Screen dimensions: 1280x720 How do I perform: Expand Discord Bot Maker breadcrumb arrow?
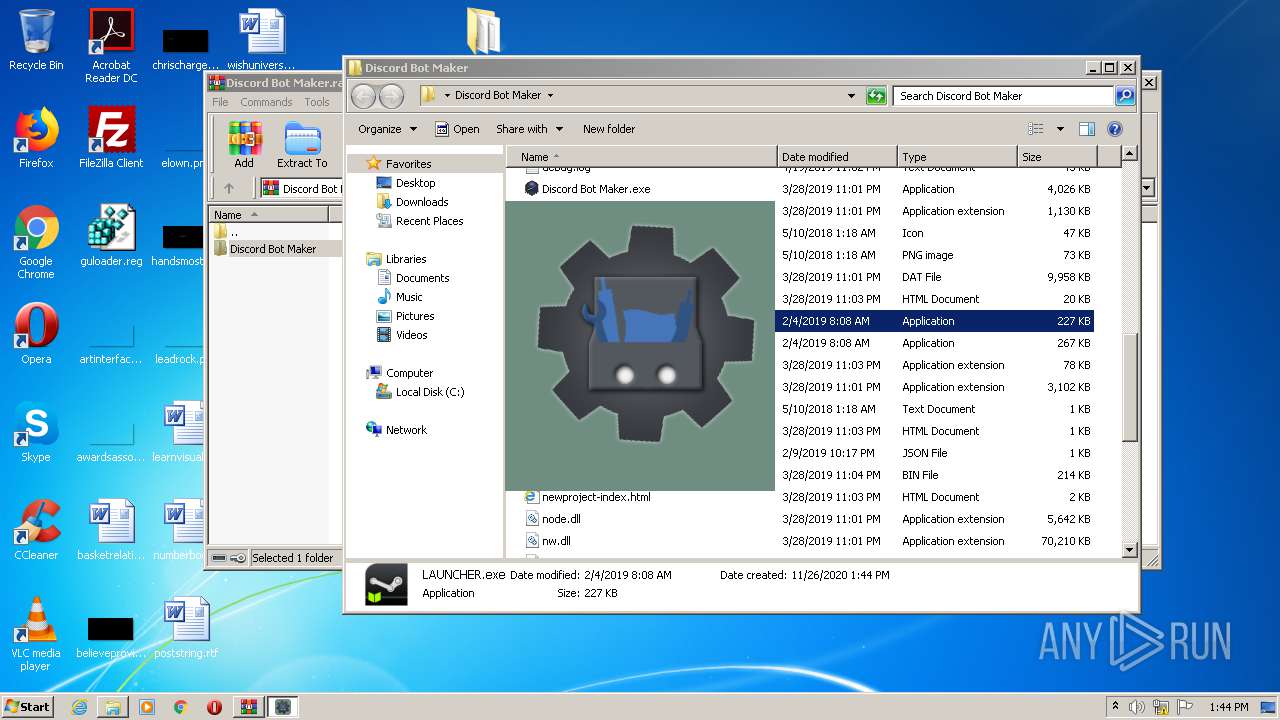(550, 96)
